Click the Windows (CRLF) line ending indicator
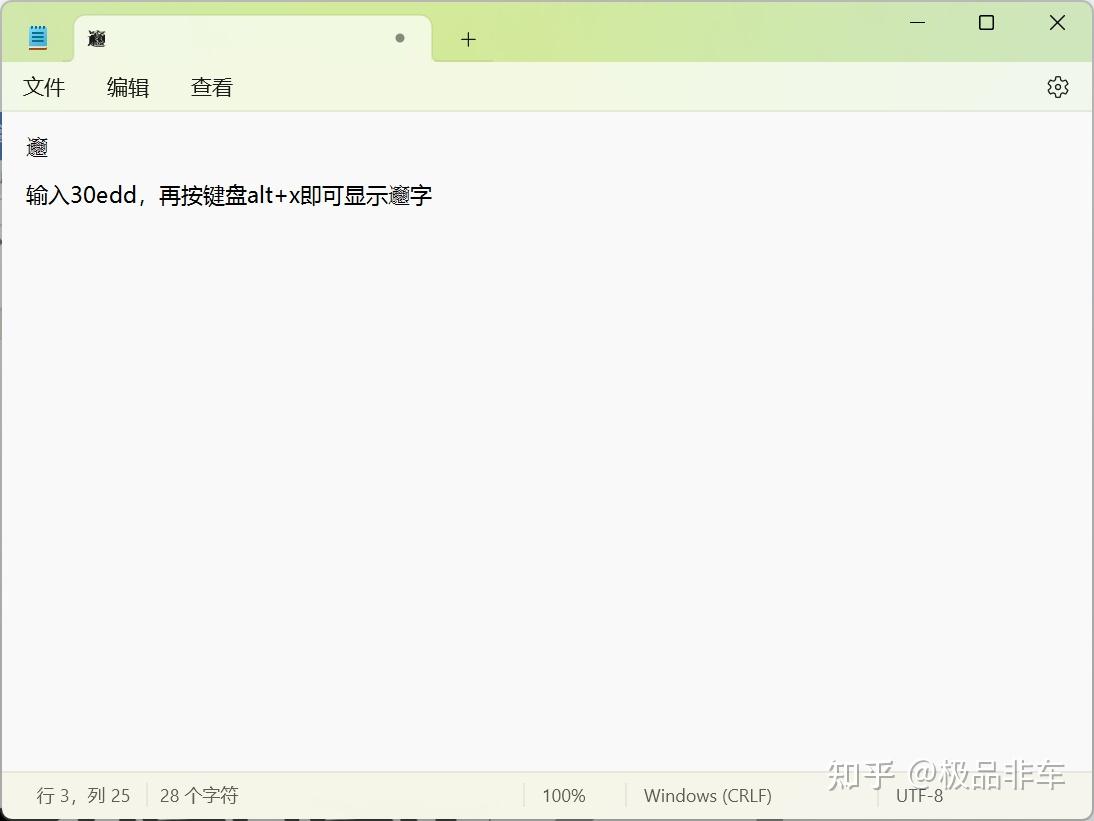Screen dimensions: 1094x821 coord(707,795)
